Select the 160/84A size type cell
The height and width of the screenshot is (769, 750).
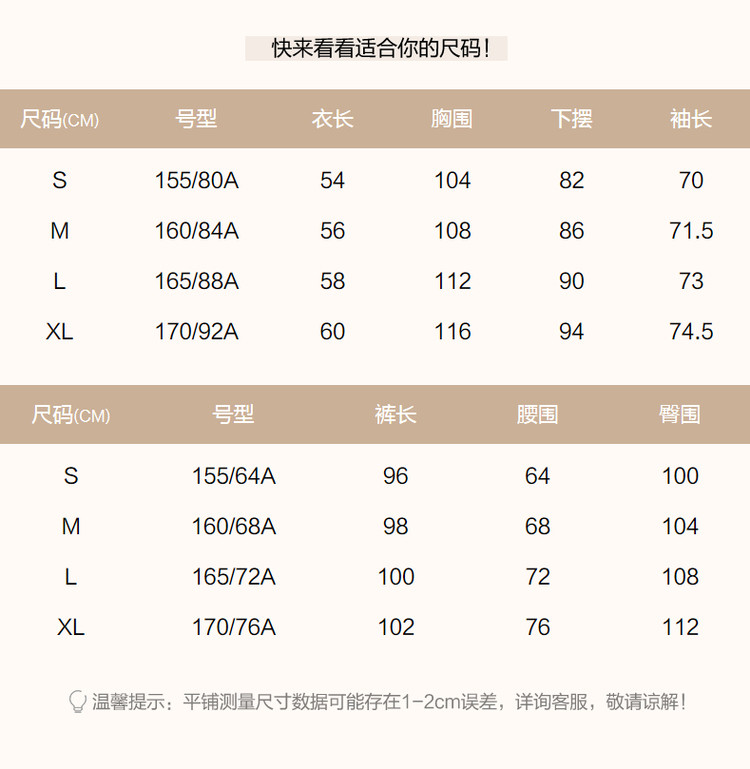tap(196, 231)
